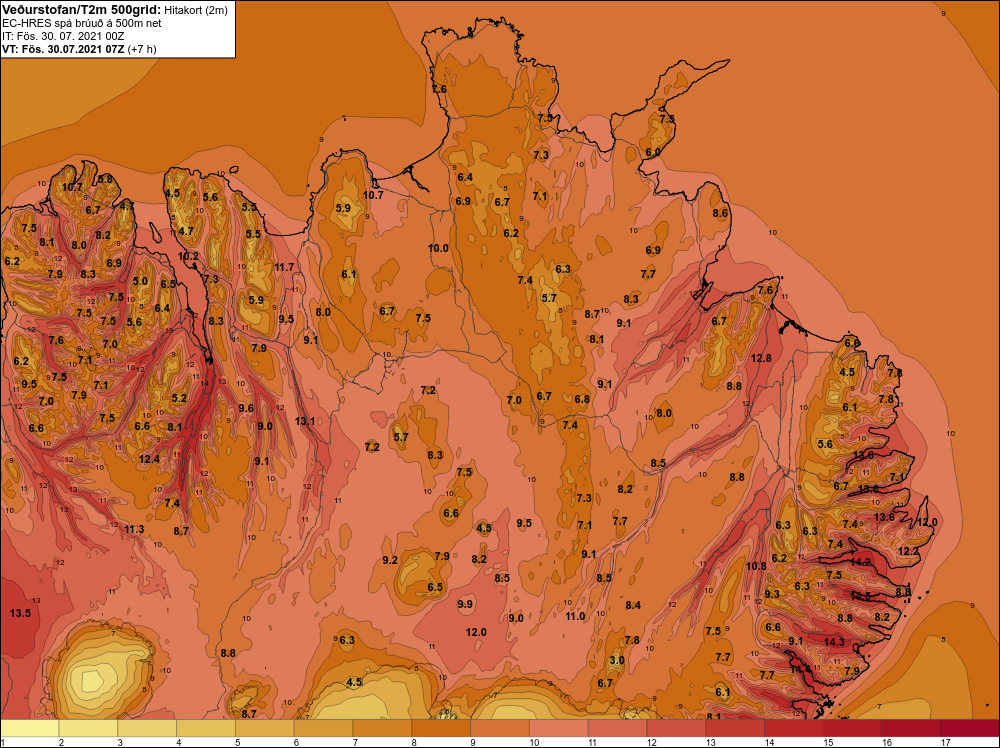Click the legend scale label 6
1000x748 pixels.
[x=296, y=742]
